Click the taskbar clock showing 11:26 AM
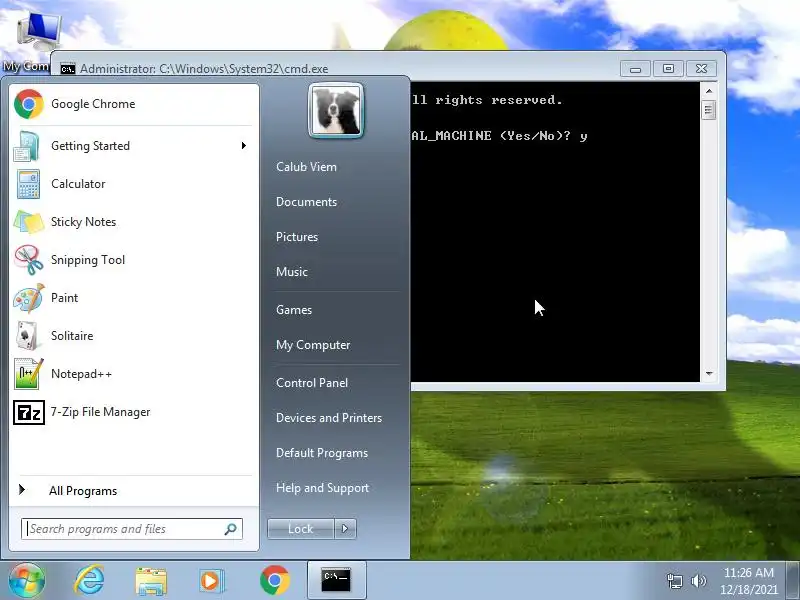 (x=748, y=581)
